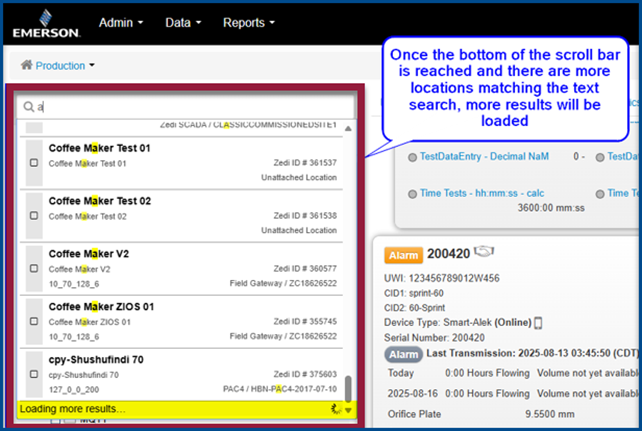Click the home icon beside Production
The width and height of the screenshot is (642, 431).
click(27, 65)
